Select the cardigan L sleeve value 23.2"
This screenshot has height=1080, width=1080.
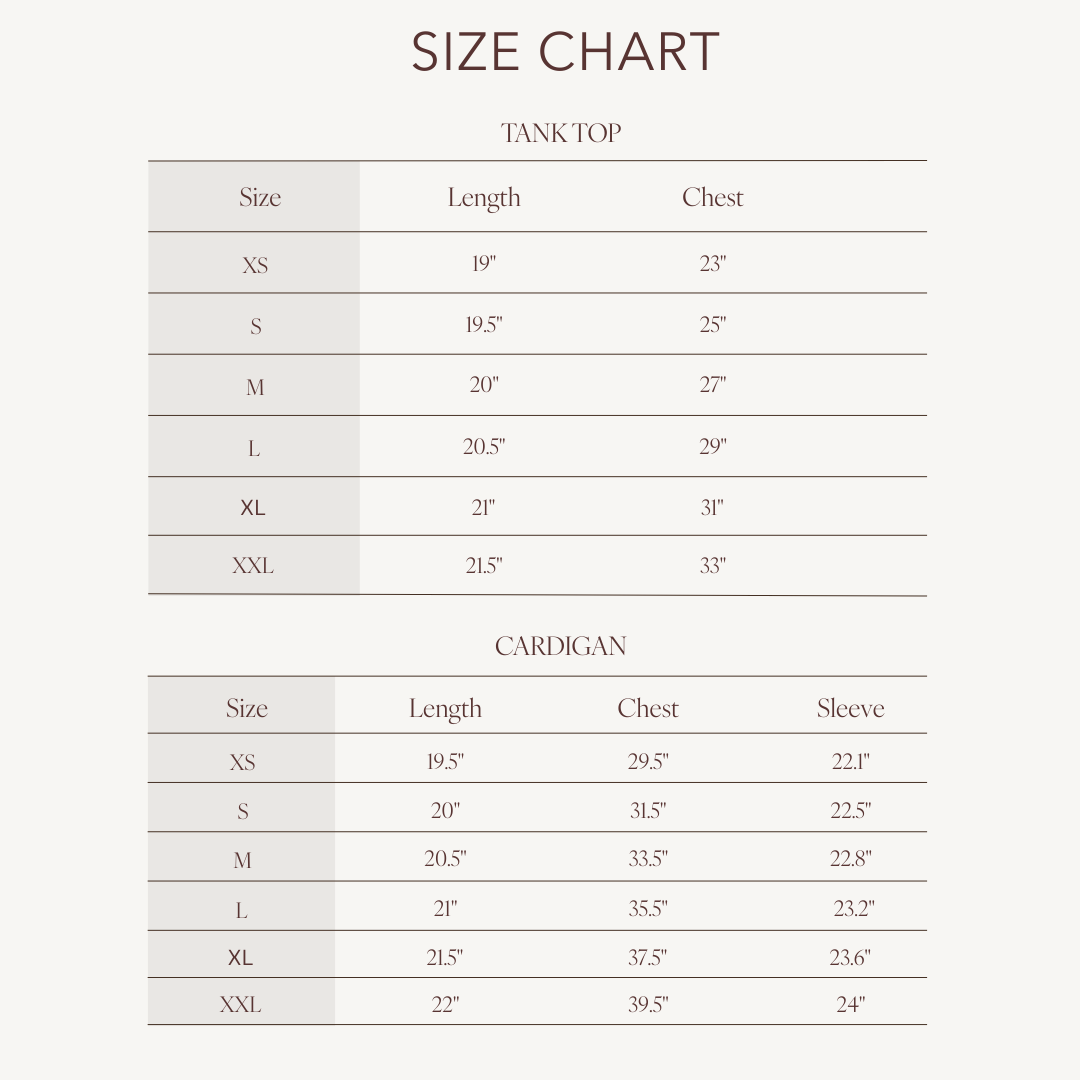point(854,908)
